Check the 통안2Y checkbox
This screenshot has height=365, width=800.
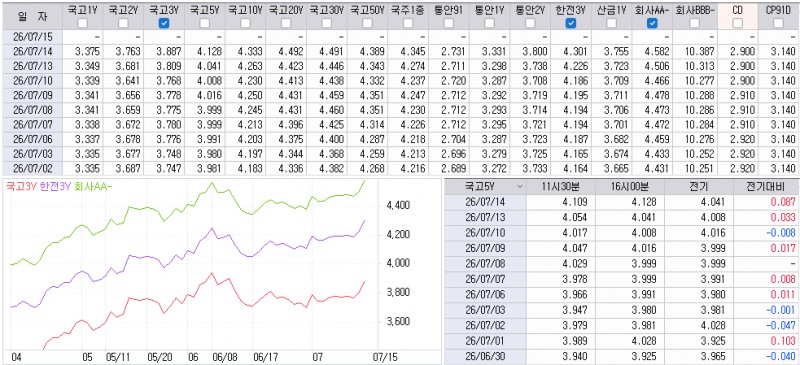coord(531,23)
